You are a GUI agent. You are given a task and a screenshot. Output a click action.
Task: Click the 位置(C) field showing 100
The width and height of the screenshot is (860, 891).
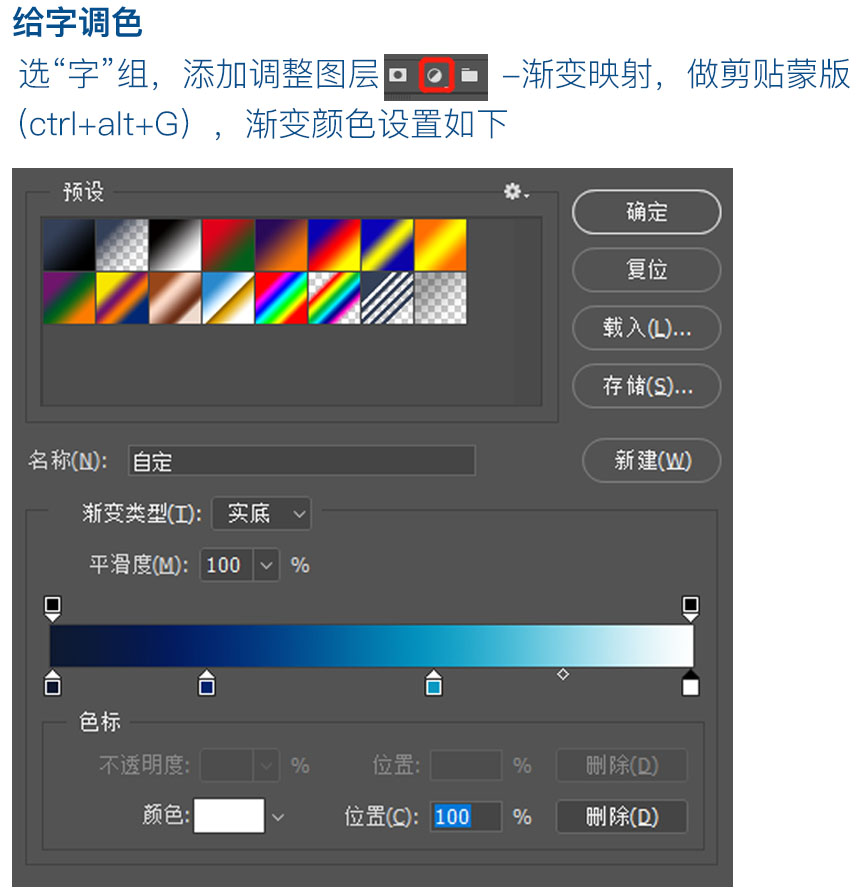[466, 817]
